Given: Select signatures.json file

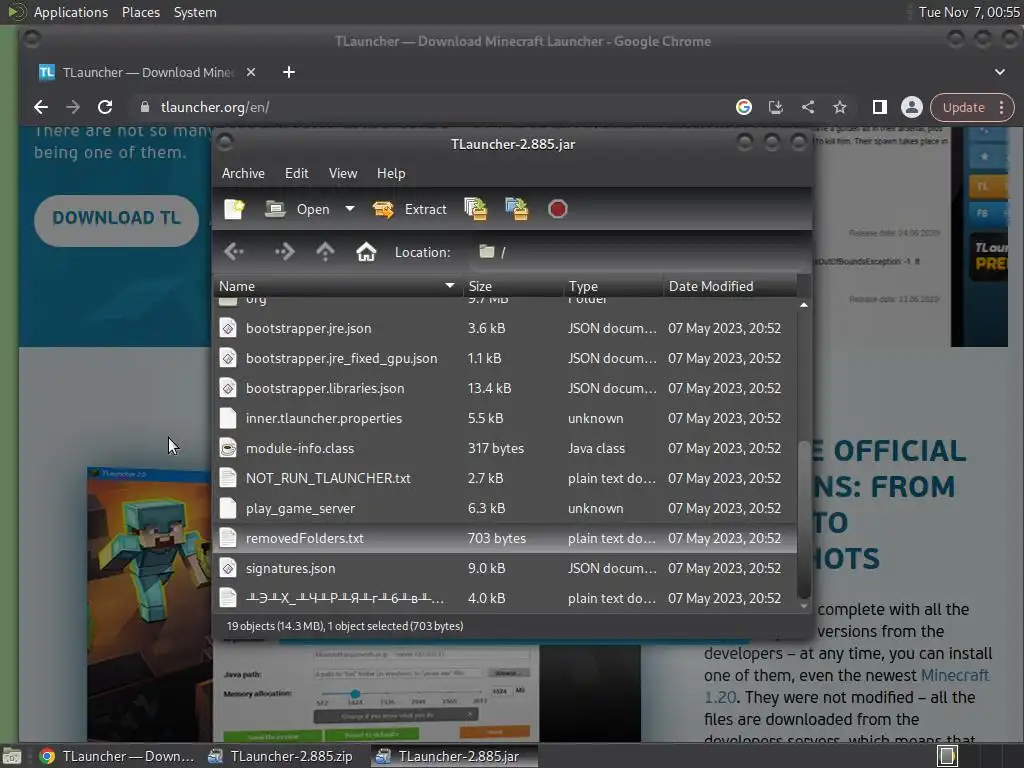Looking at the screenshot, I should pyautogui.click(x=505, y=568).
